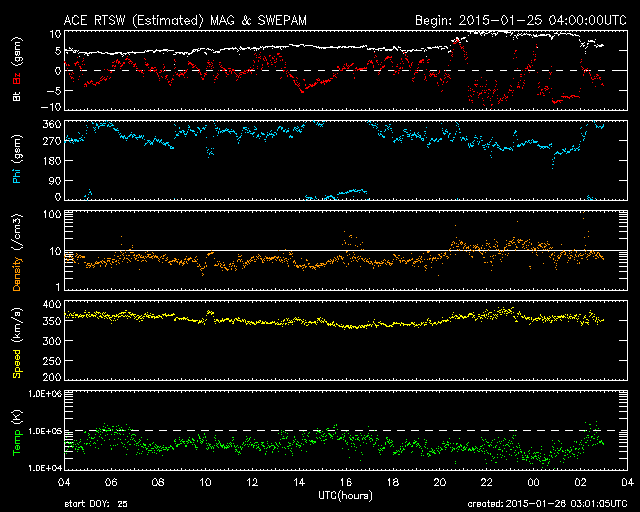This screenshot has height=512, width=640.
Task: Click the ACE RTSW MAG & SWEPAM title
Action: (185, 20)
